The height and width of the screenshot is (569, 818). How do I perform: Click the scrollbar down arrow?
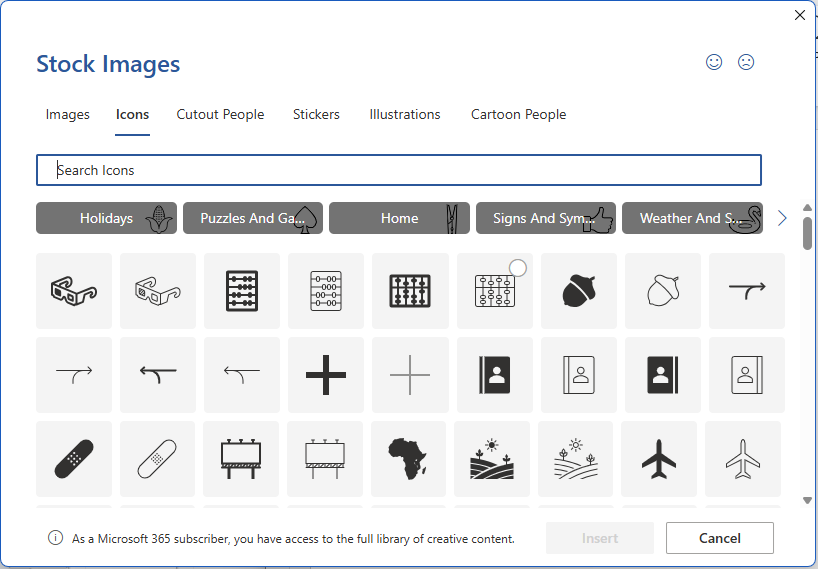coord(807,501)
